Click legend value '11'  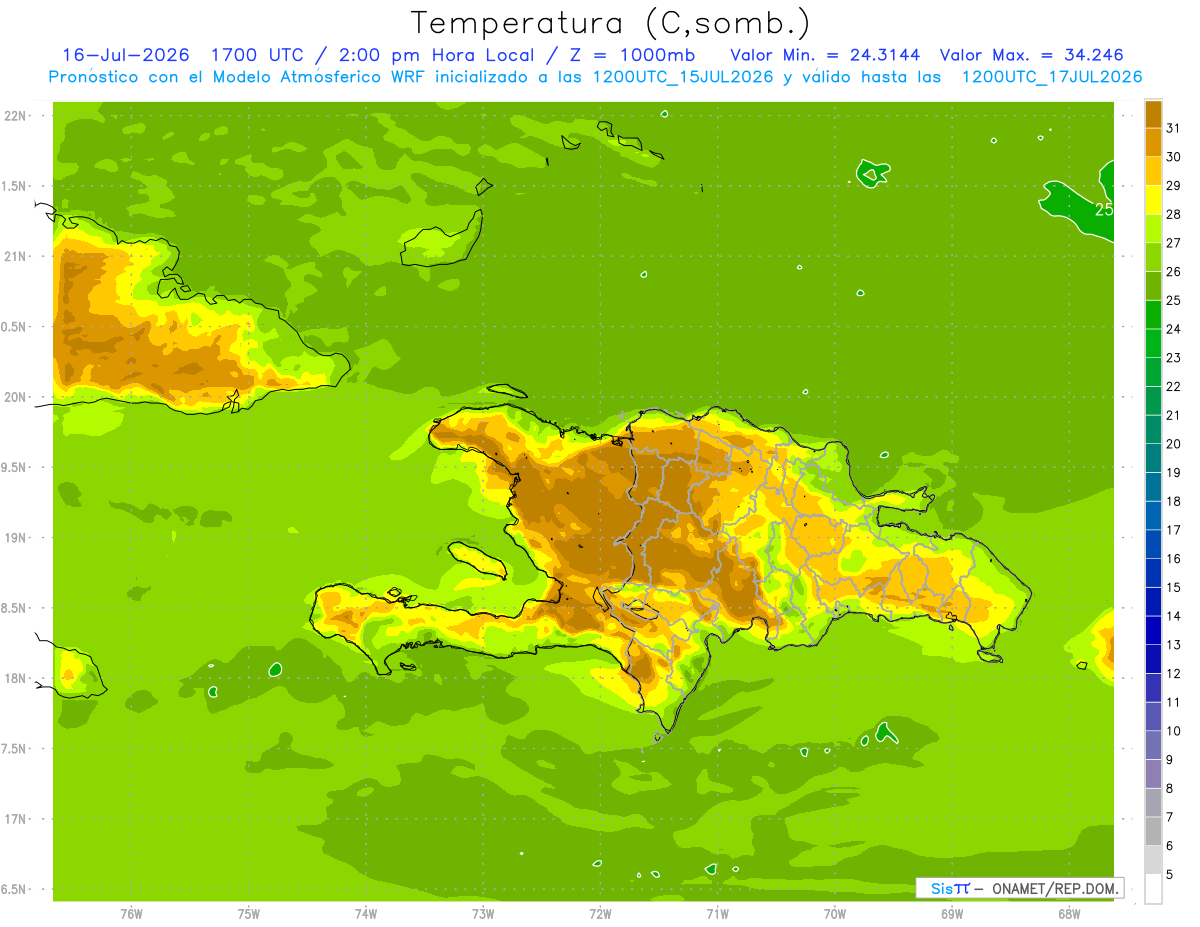(x=1173, y=702)
